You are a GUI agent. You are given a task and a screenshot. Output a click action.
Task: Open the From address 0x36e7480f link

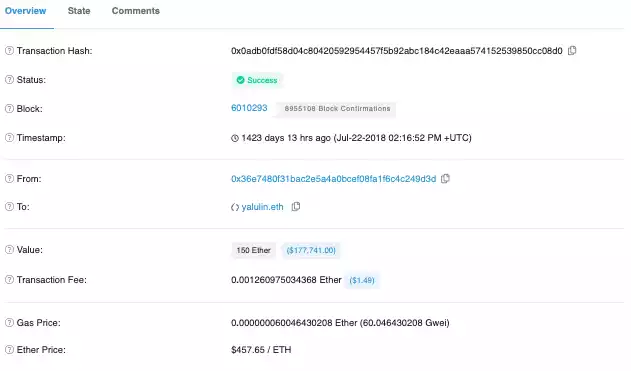[x=334, y=179]
